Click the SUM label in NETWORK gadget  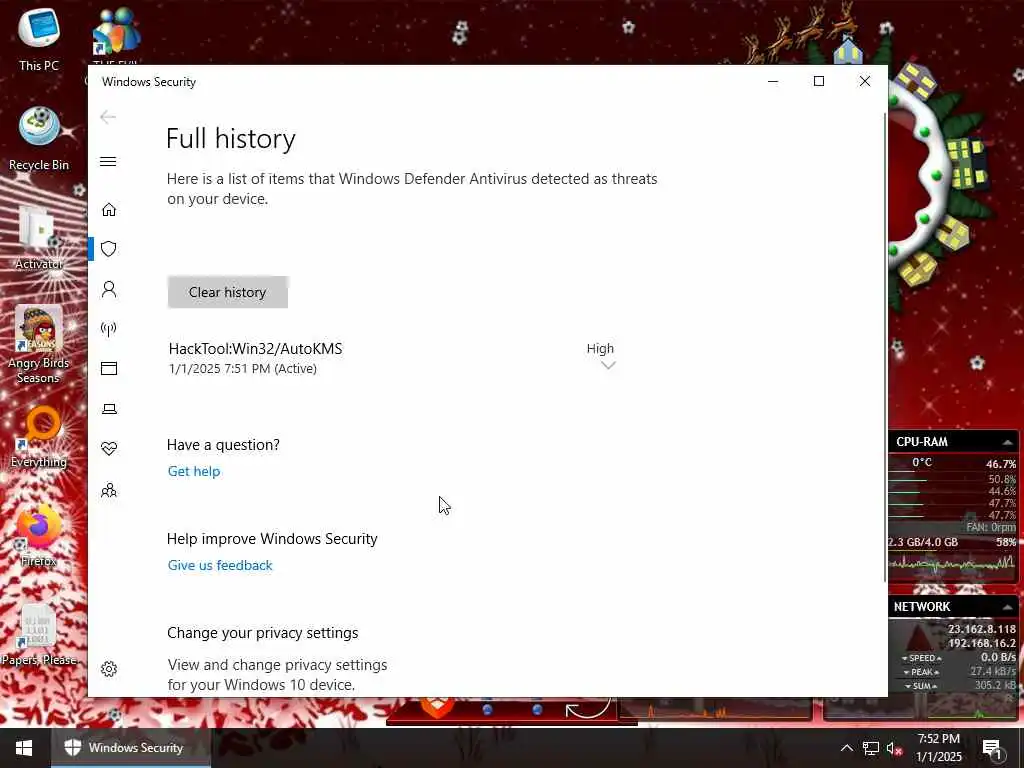tap(921, 686)
